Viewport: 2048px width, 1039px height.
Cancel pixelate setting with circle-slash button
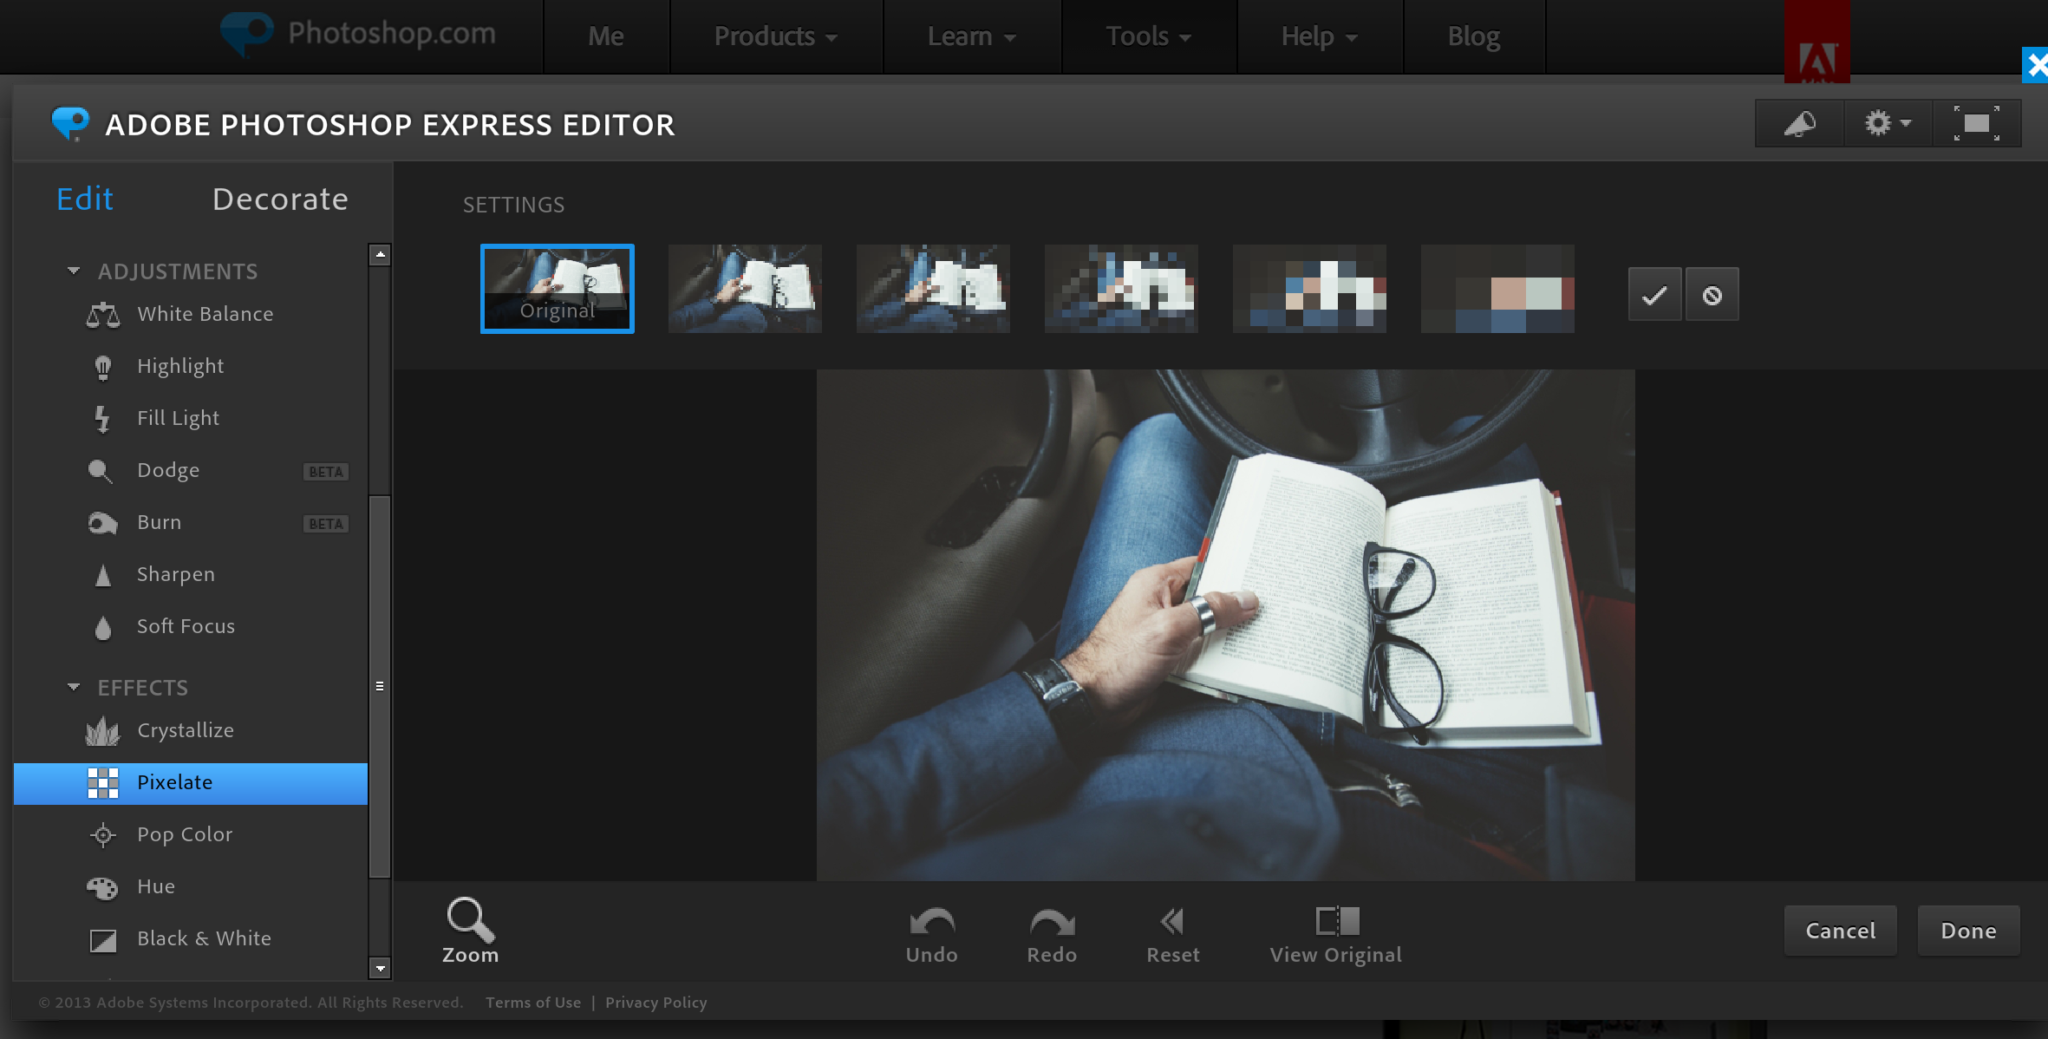click(1712, 295)
